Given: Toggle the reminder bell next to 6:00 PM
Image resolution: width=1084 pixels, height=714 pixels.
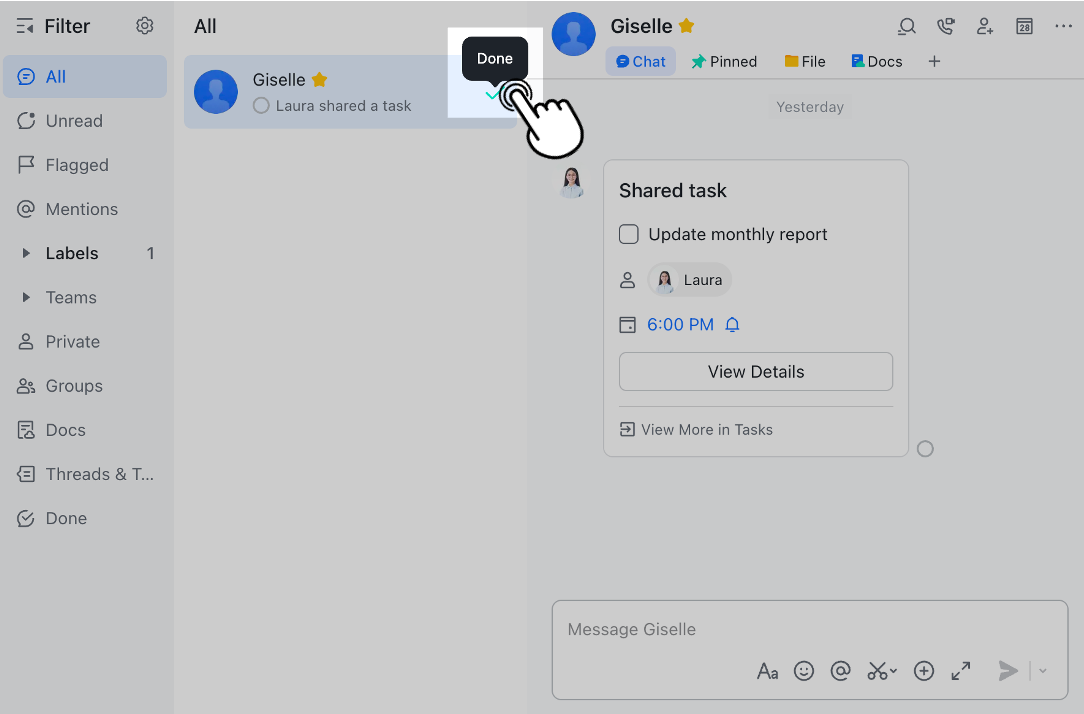Looking at the screenshot, I should click(x=732, y=325).
